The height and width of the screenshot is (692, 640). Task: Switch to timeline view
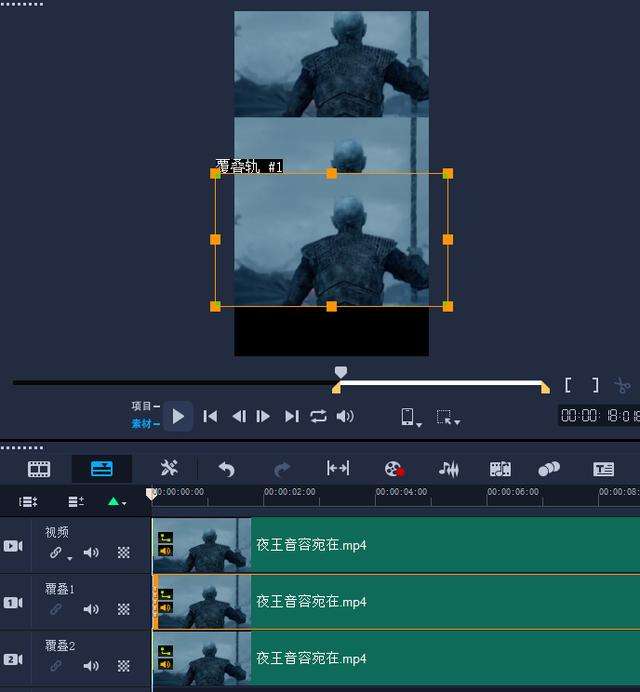point(102,469)
